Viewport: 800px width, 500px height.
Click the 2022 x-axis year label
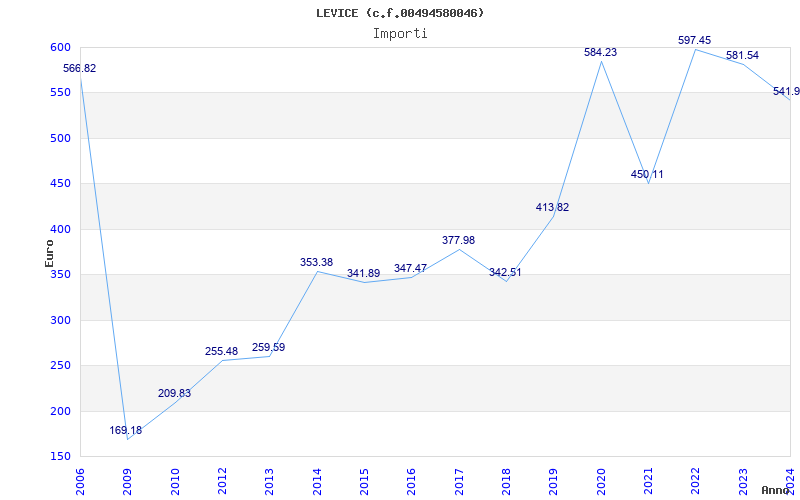pos(695,481)
